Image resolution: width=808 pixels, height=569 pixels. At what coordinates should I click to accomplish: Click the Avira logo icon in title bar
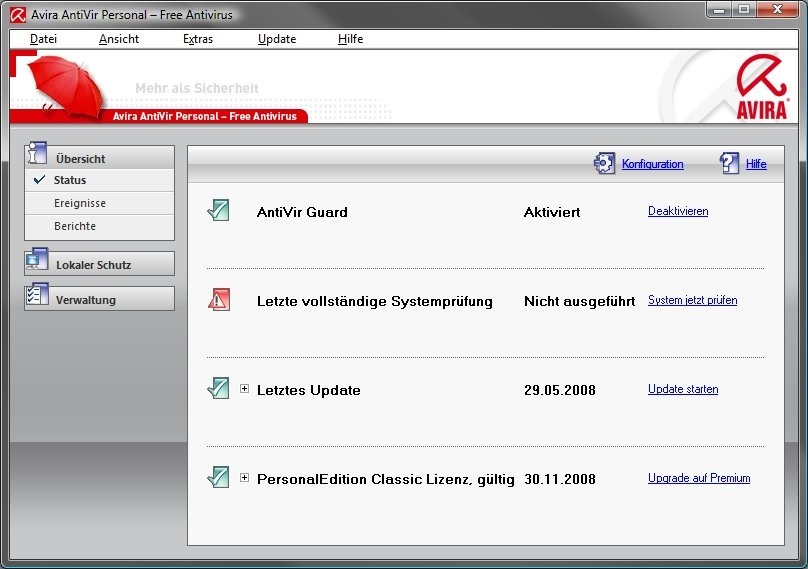17,15
